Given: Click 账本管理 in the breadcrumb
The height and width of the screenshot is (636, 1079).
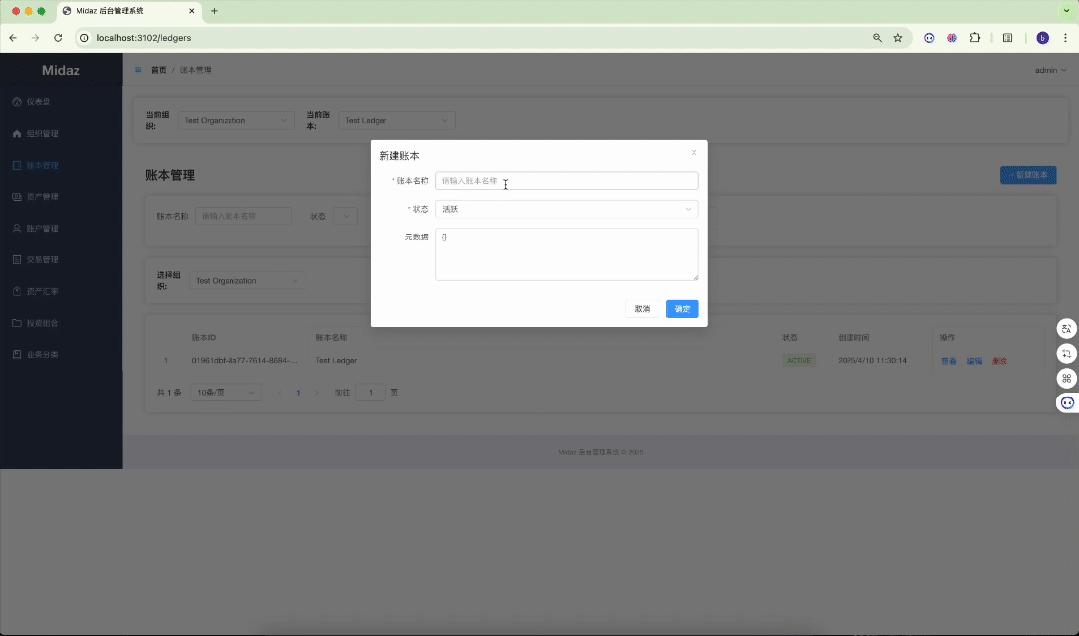Looking at the screenshot, I should 196,70.
